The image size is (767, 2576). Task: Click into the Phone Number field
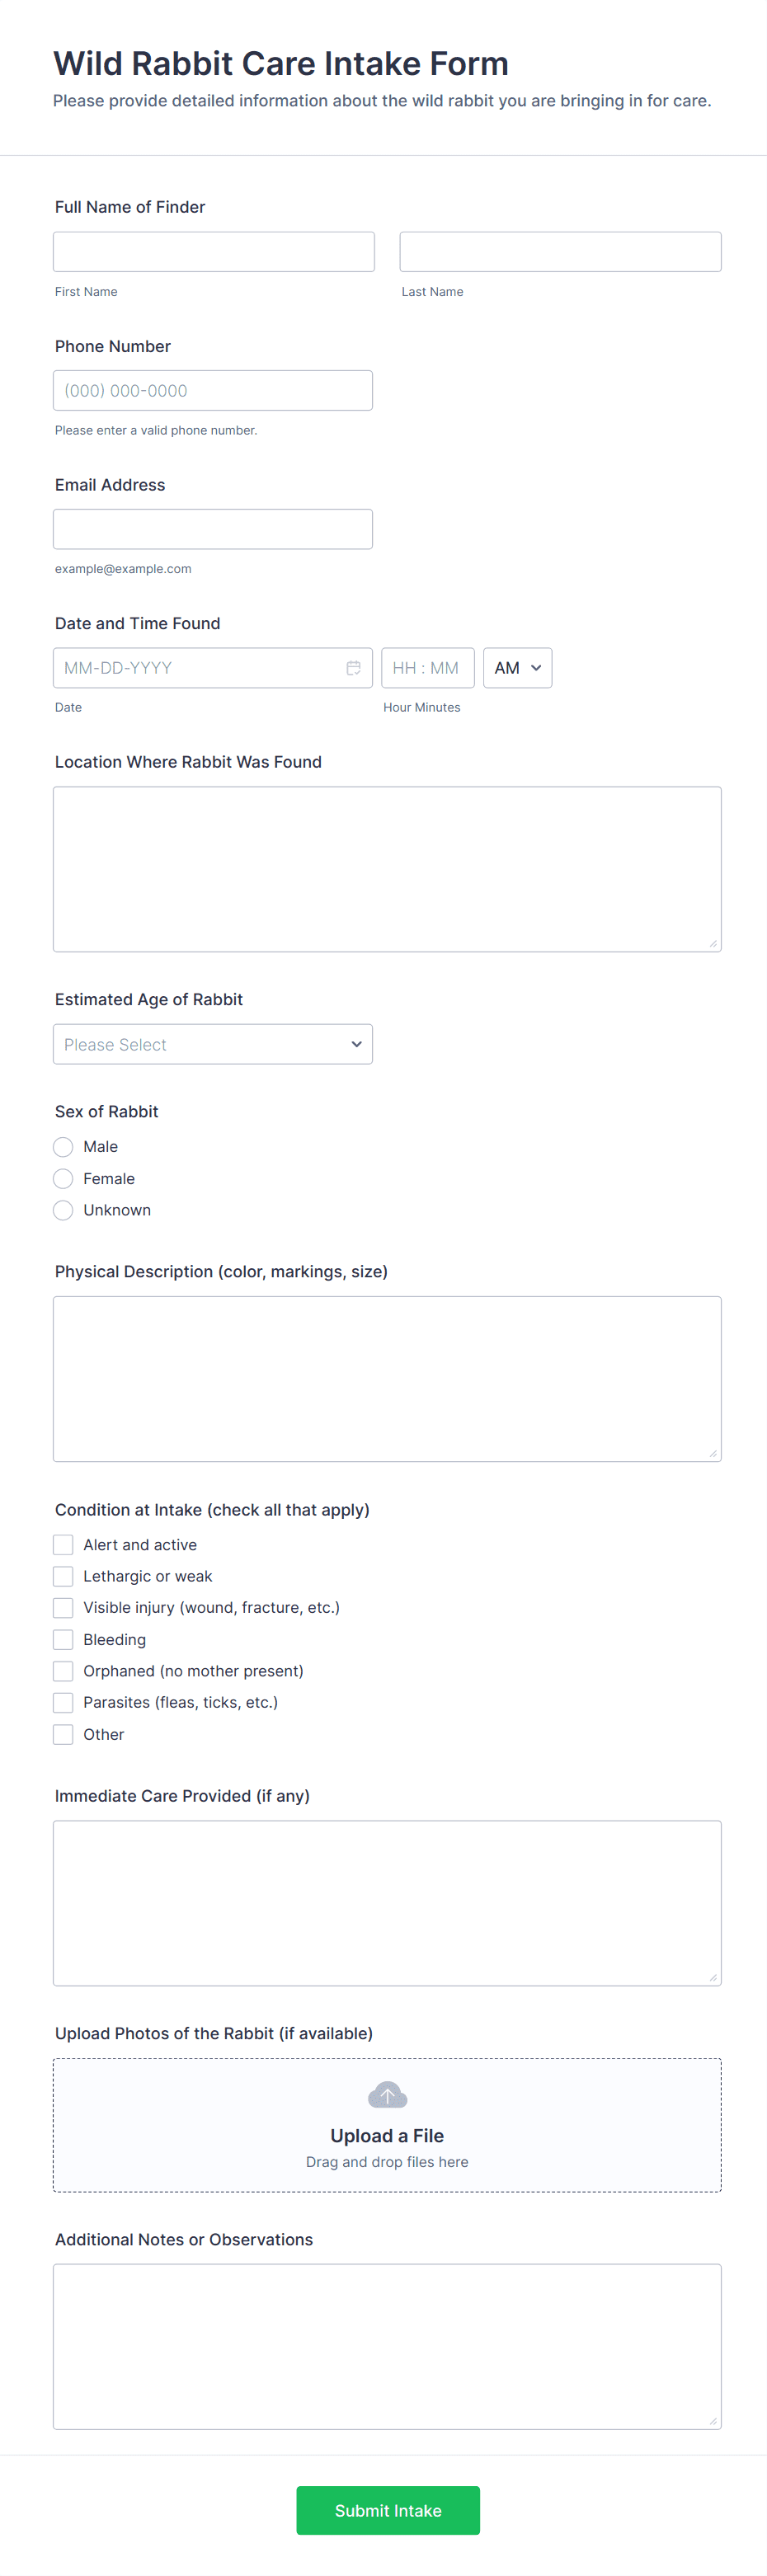pos(213,391)
